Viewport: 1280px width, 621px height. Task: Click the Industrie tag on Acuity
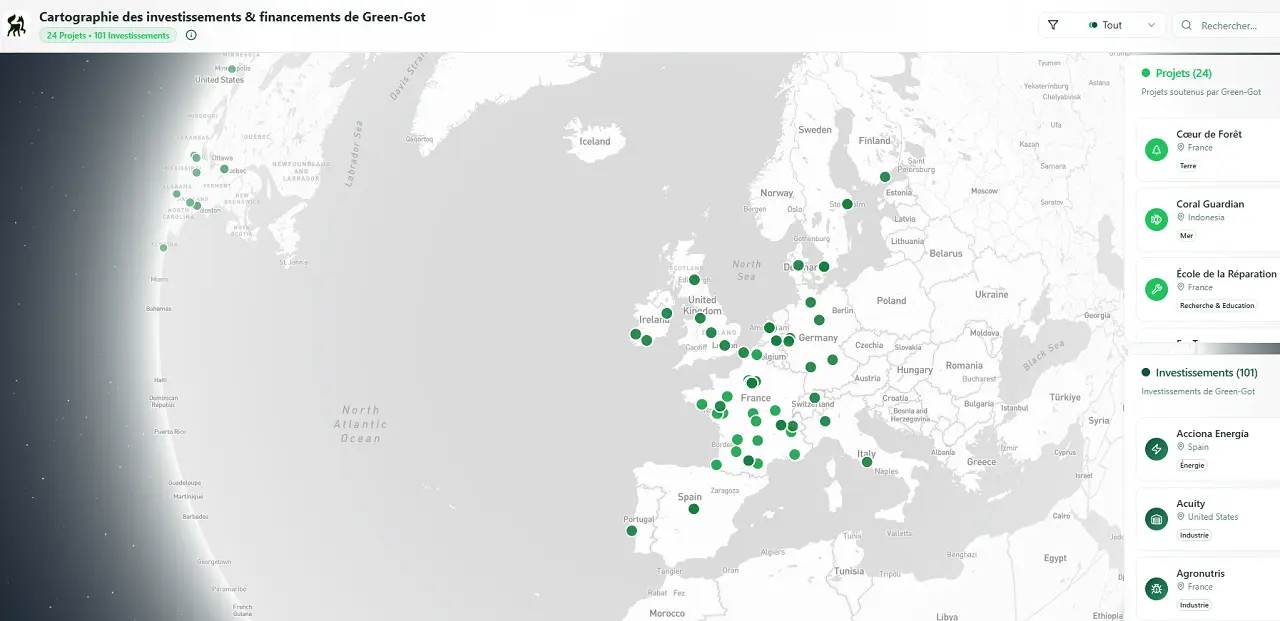point(1194,535)
